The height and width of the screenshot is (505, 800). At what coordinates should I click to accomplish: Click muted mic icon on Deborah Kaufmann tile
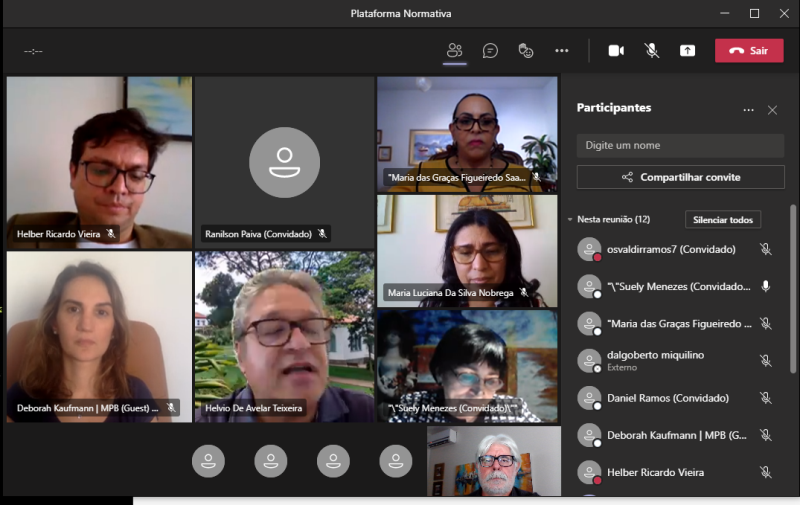pyautogui.click(x=171, y=408)
